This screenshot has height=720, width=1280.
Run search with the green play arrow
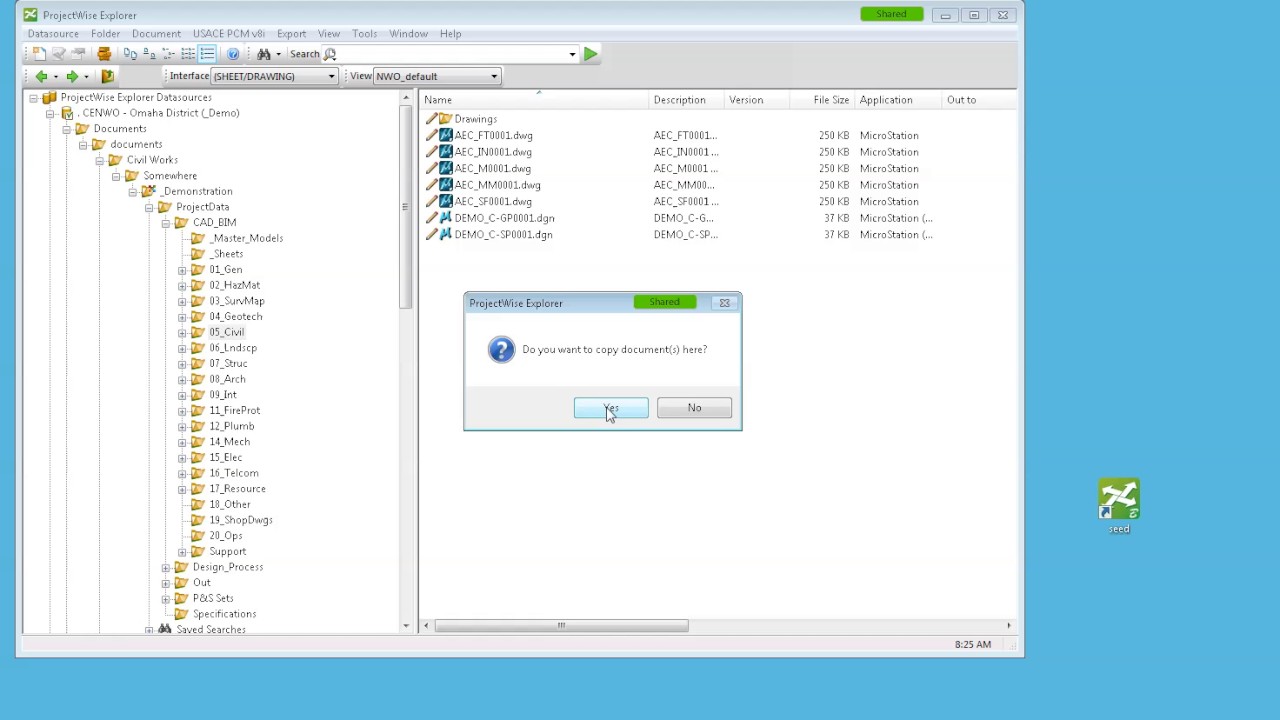point(591,54)
